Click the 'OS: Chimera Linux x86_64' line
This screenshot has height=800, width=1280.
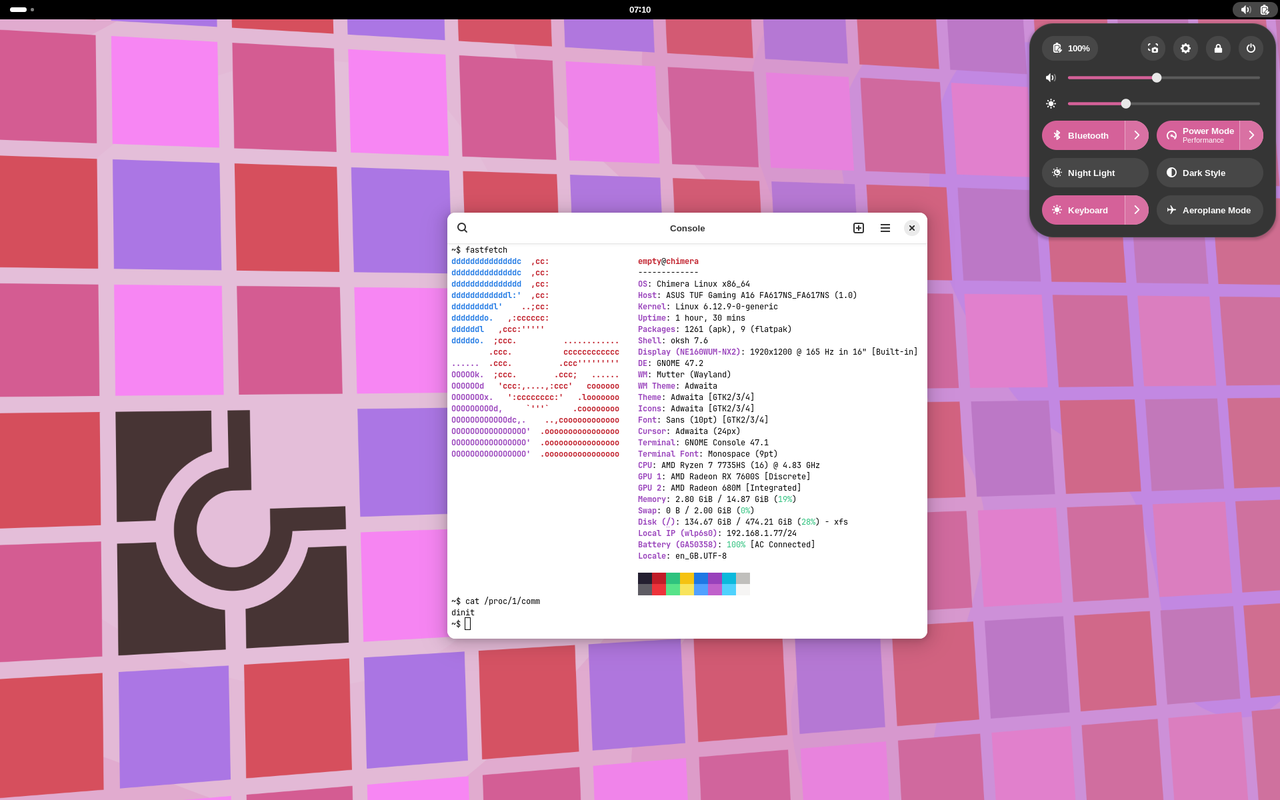(694, 284)
